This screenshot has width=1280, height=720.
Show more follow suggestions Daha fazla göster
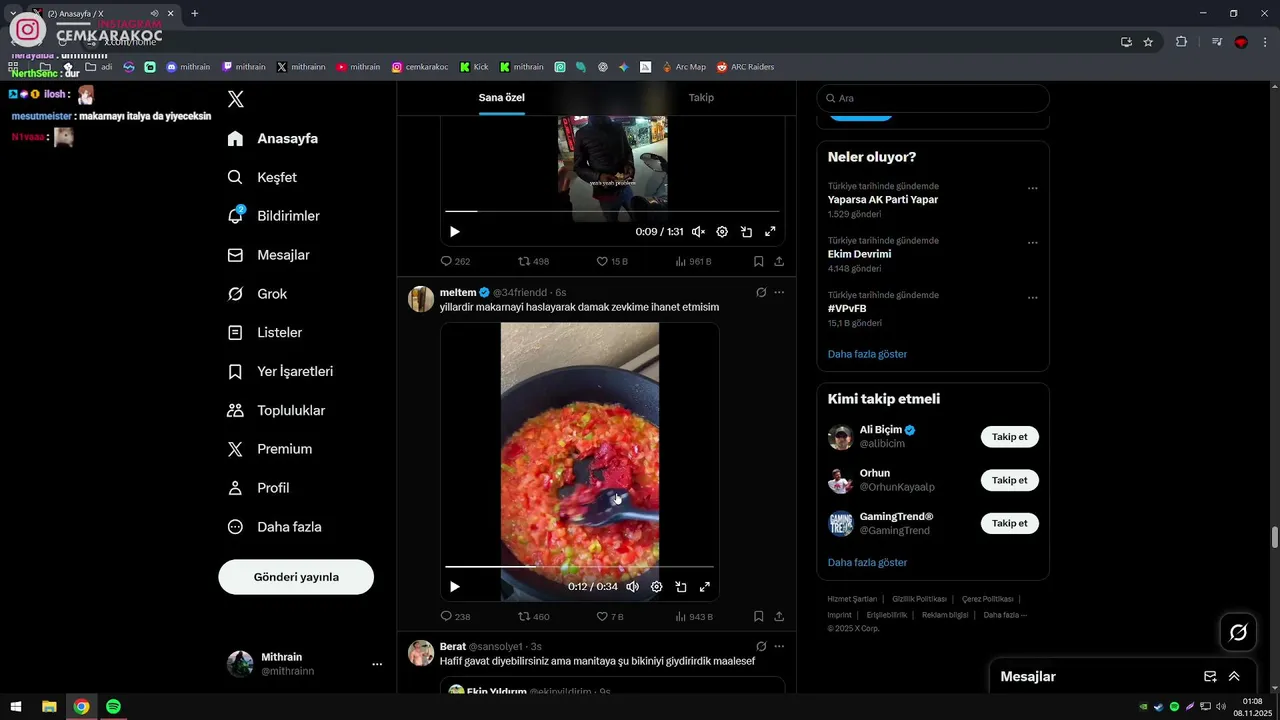867,563
